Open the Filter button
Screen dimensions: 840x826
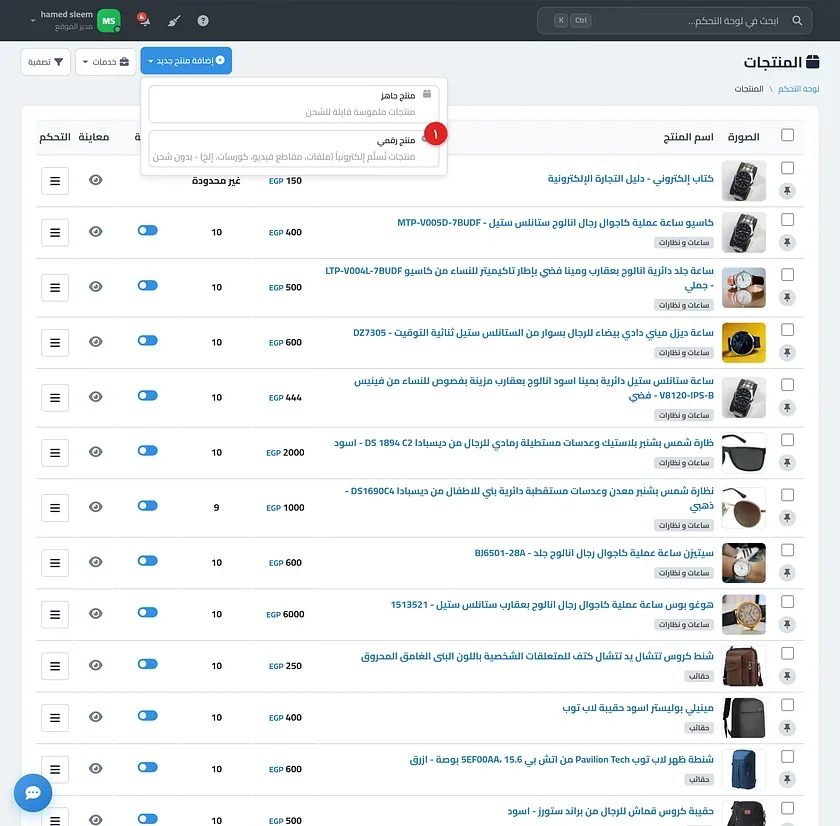pyautogui.click(x=46, y=62)
